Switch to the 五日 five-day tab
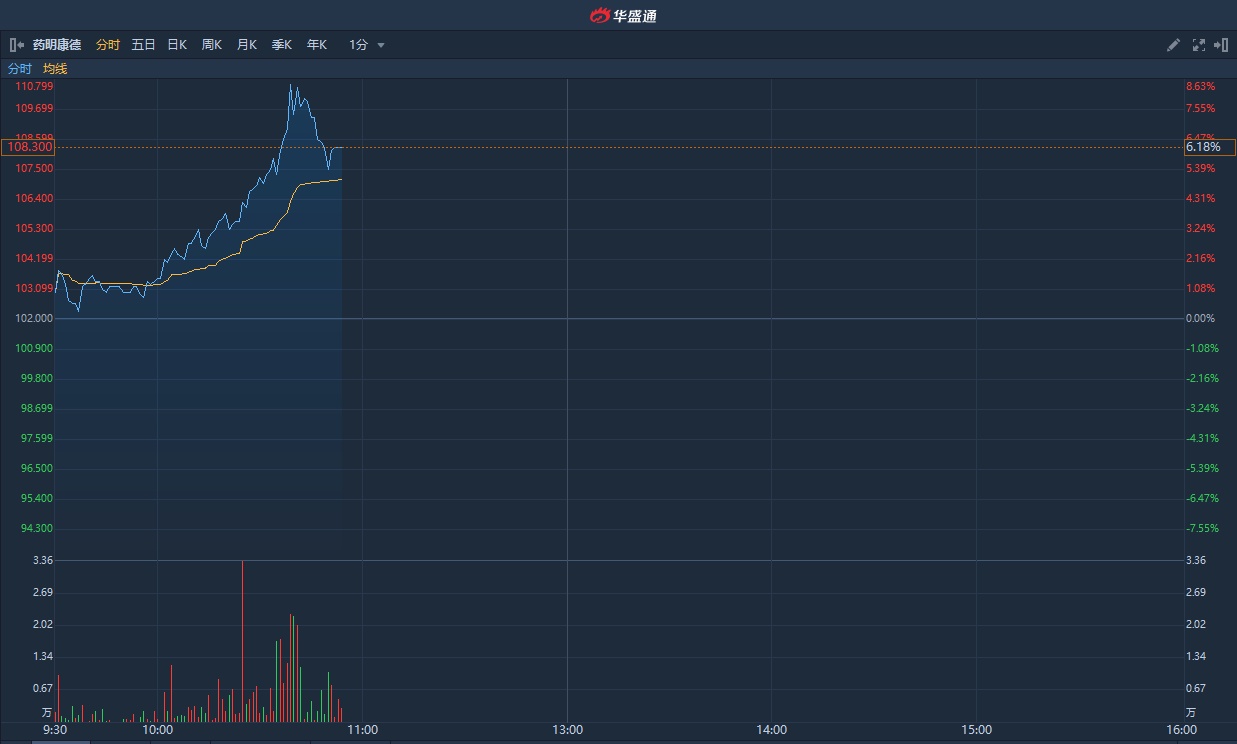Screen dimensions: 1237x744 tap(143, 45)
